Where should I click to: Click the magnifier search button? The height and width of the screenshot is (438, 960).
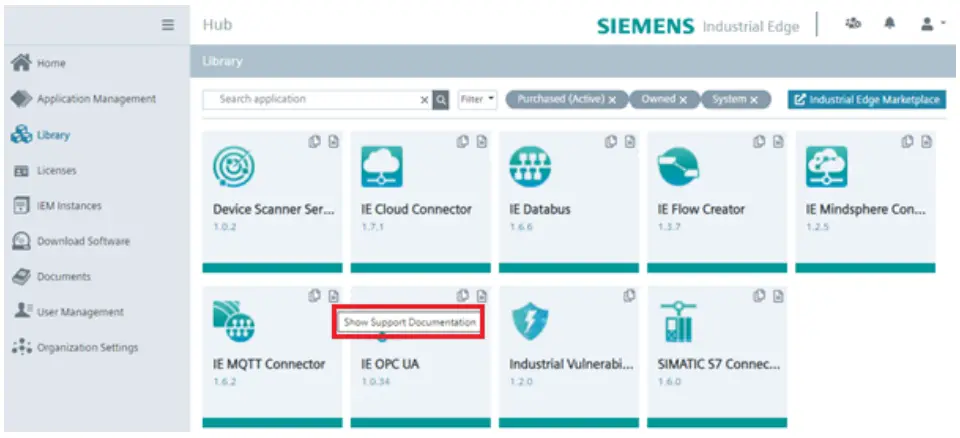[441, 100]
